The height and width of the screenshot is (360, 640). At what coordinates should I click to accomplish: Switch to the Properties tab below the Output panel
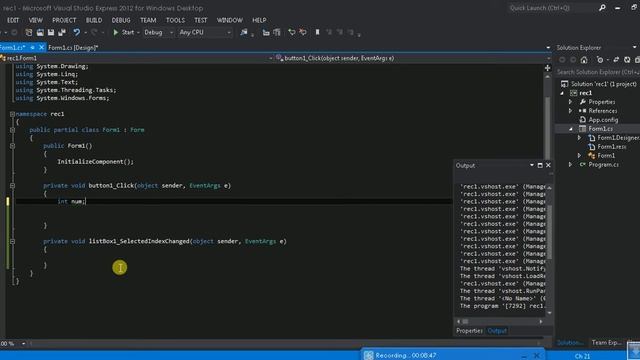(469, 331)
